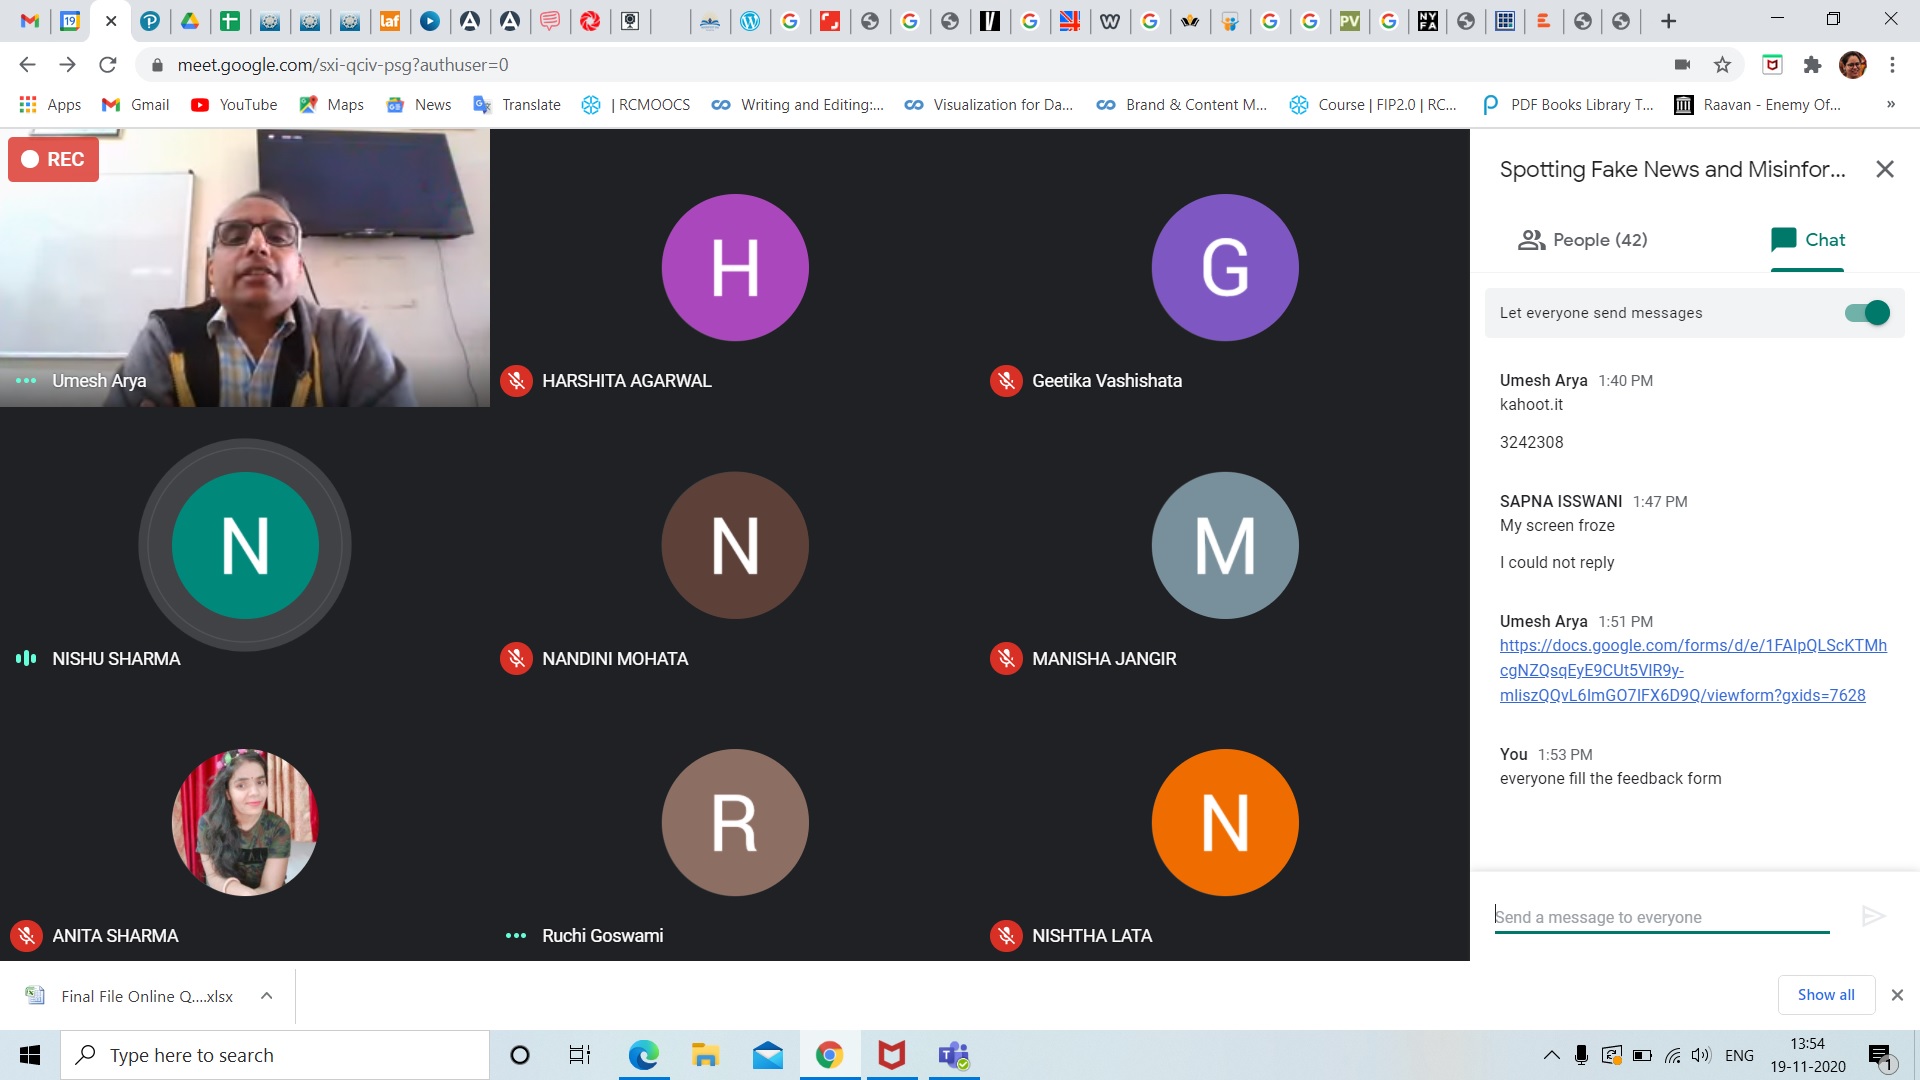The width and height of the screenshot is (1920, 1080).
Task: Toggle off Let everyone send messages
Action: [1866, 313]
